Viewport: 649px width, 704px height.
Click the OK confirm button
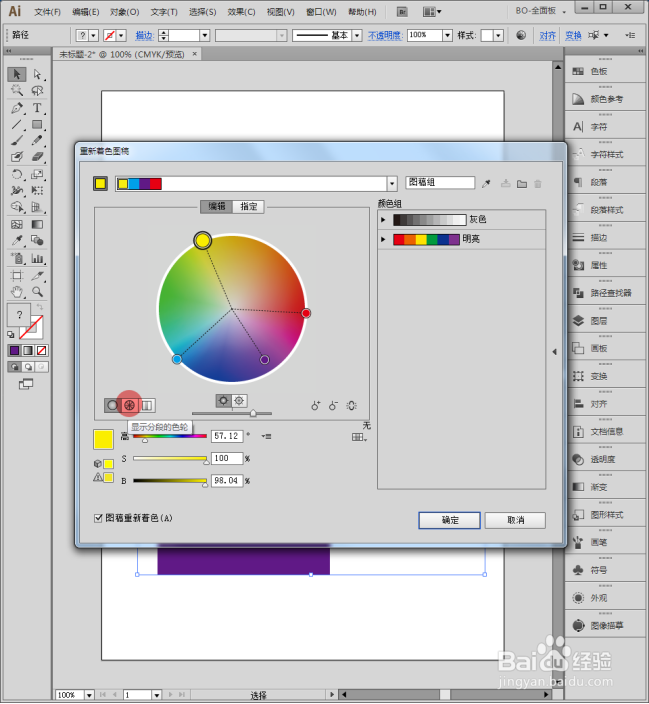pos(450,520)
